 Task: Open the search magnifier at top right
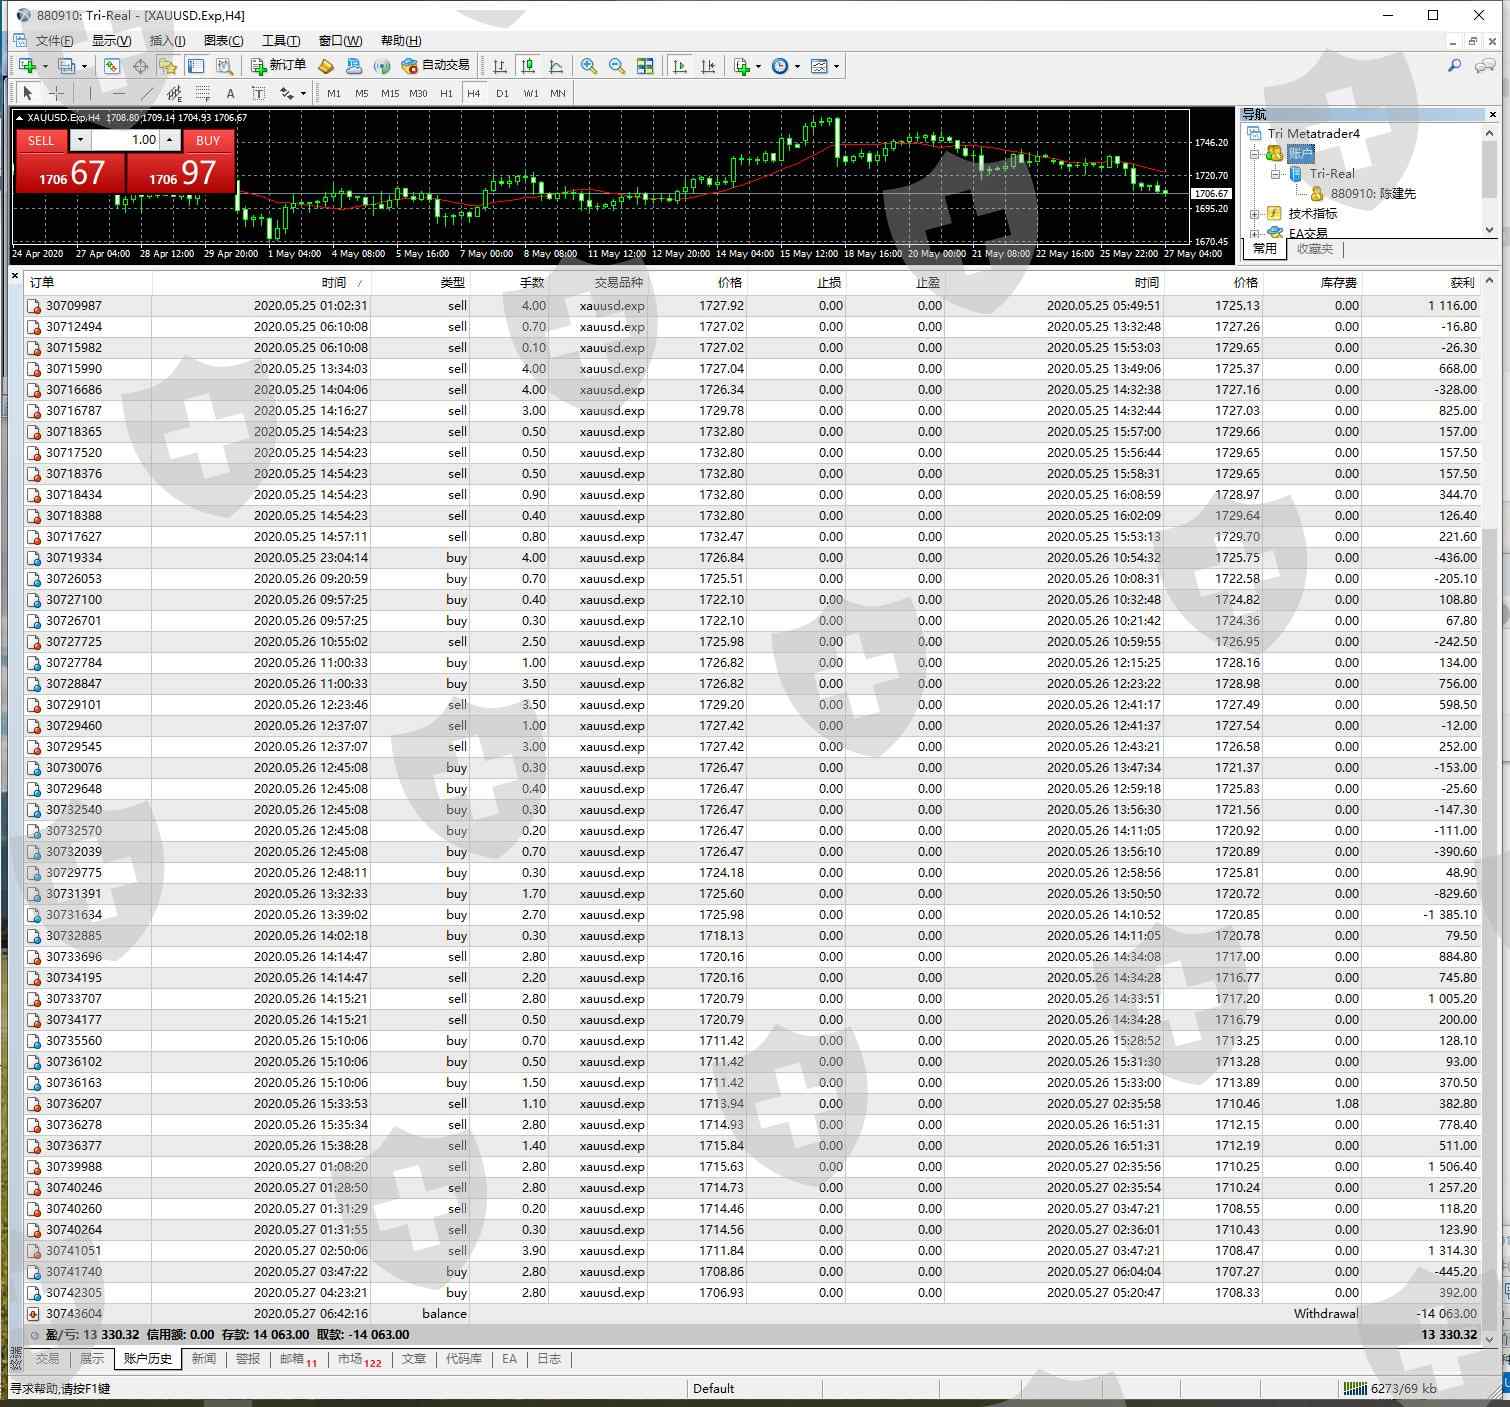click(x=1454, y=66)
